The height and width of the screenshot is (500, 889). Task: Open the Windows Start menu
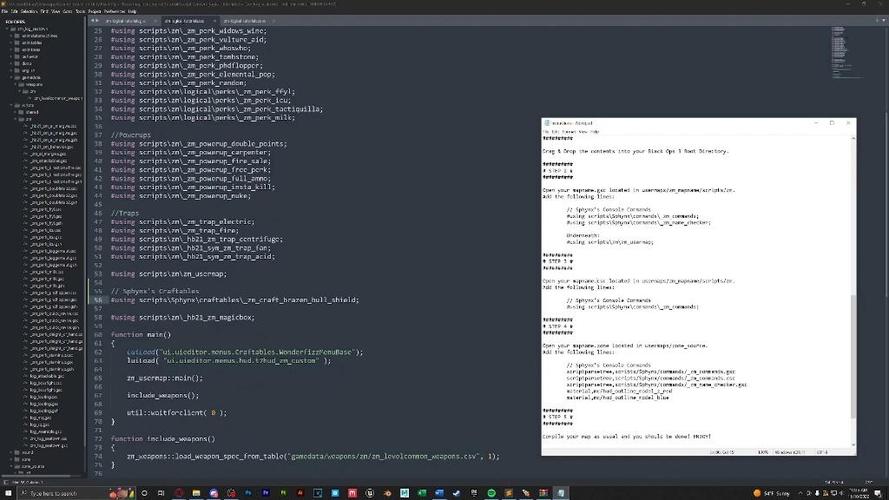[x=8, y=493]
